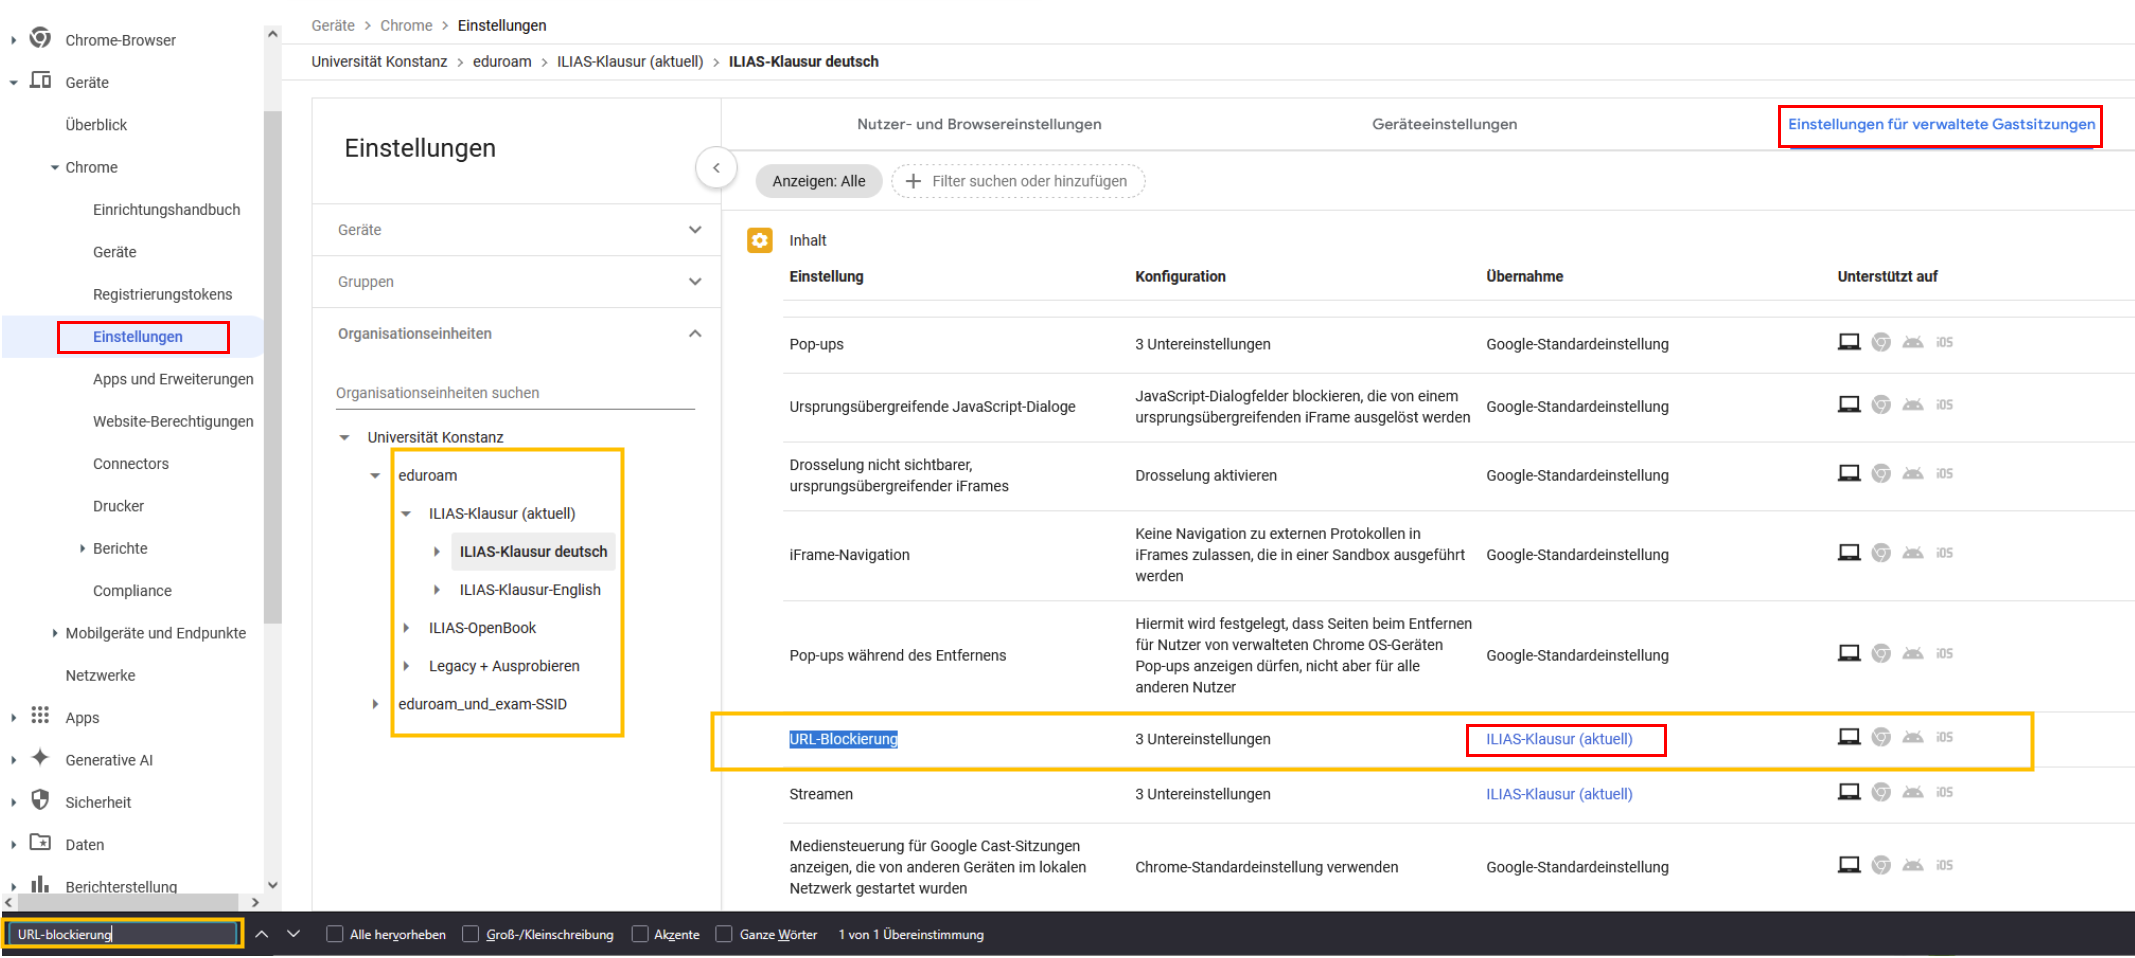Click sidebar vertical scrollbar
The width and height of the screenshot is (2135, 958).
coord(273,365)
